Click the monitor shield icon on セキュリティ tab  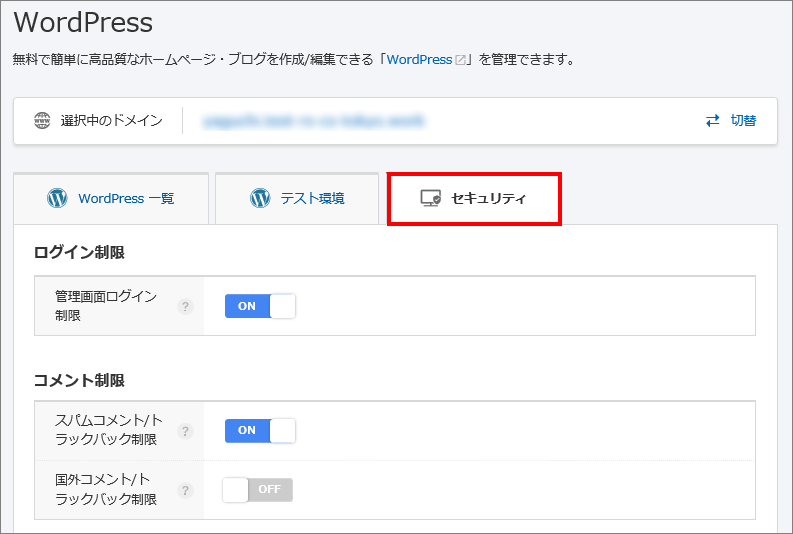[x=430, y=198]
